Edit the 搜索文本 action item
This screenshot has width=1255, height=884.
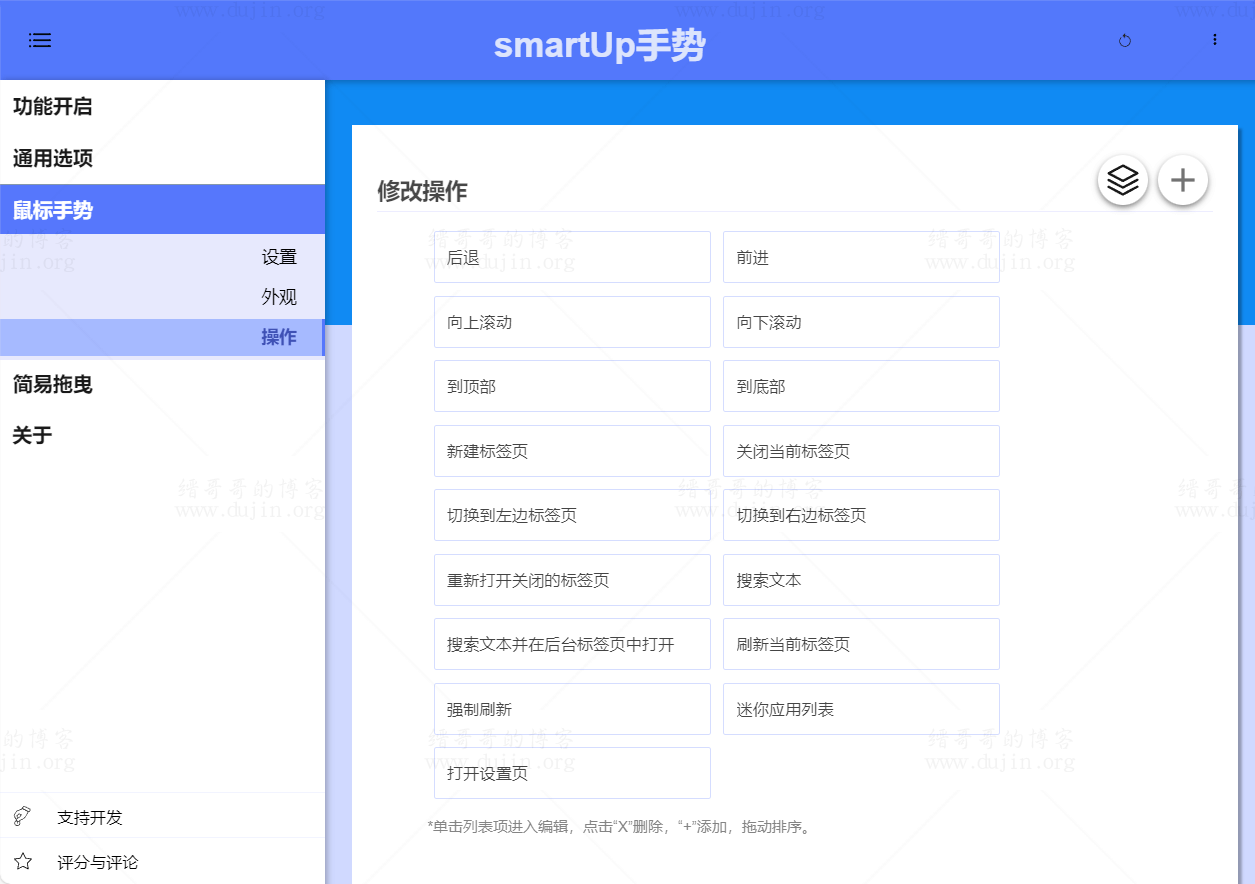pyautogui.click(x=861, y=580)
